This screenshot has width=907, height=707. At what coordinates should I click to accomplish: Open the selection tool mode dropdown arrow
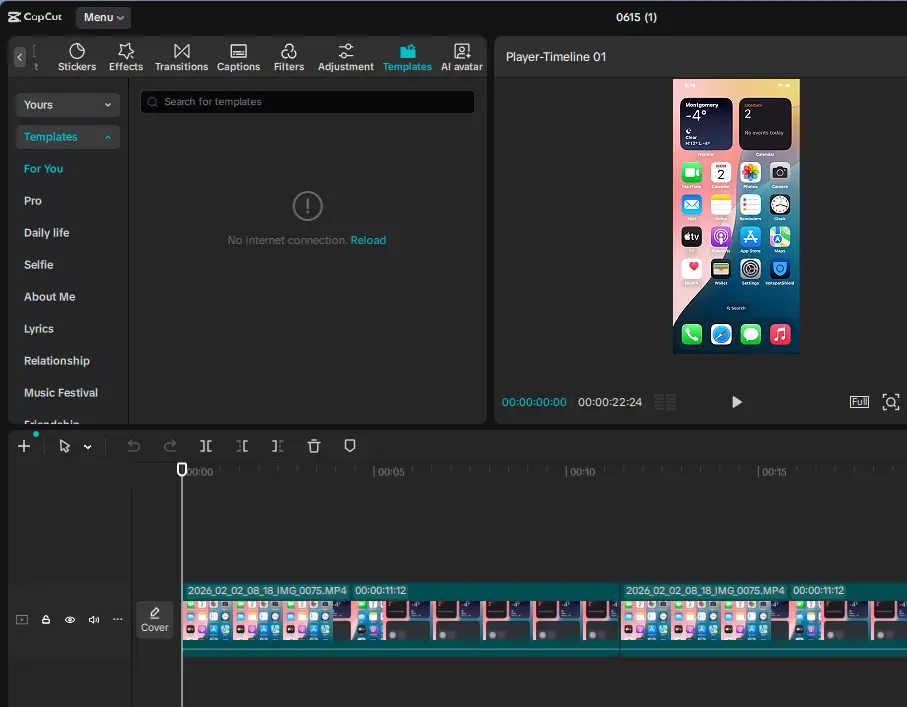pos(87,447)
